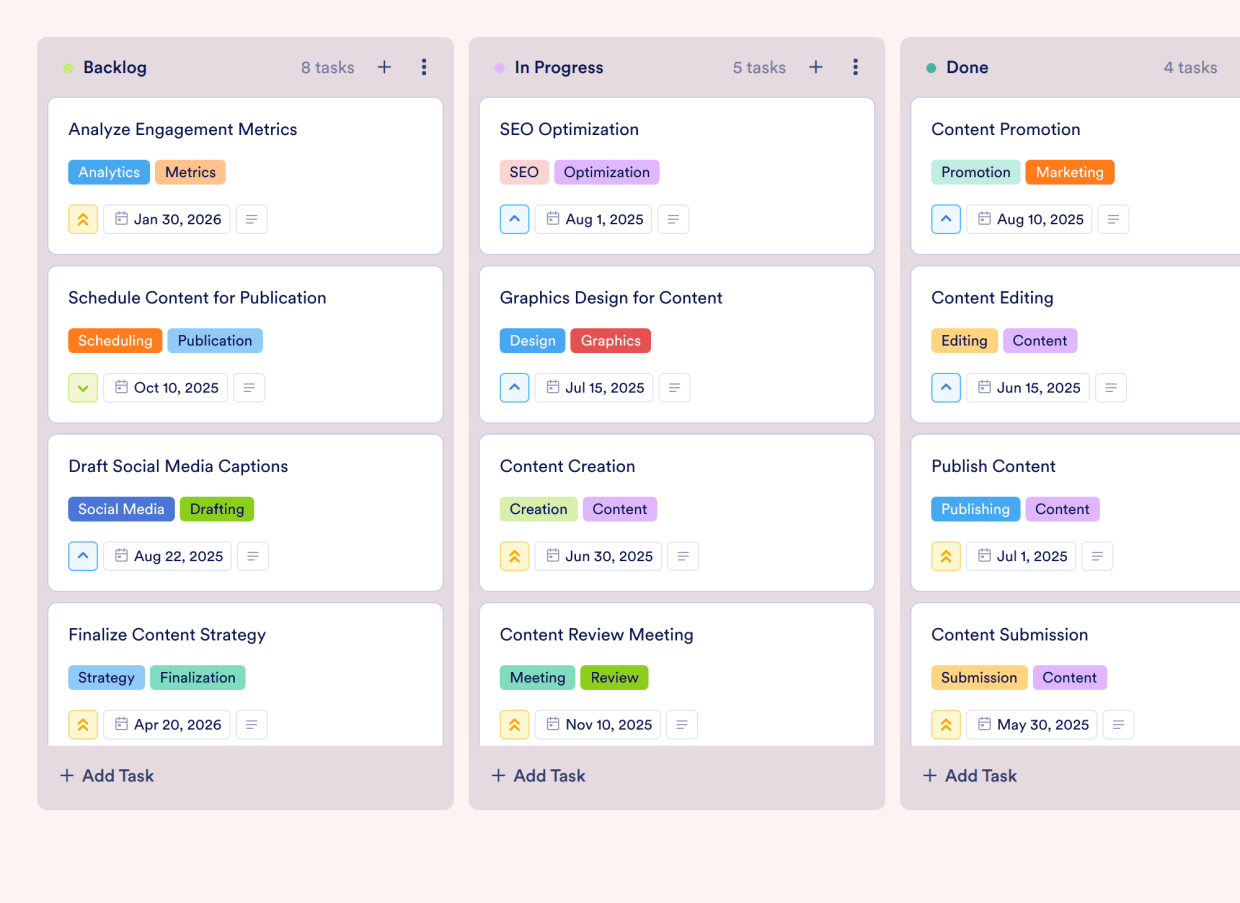Click low priority icon on Schedule Content card
Image resolution: width=1240 pixels, height=903 pixels.
83,388
